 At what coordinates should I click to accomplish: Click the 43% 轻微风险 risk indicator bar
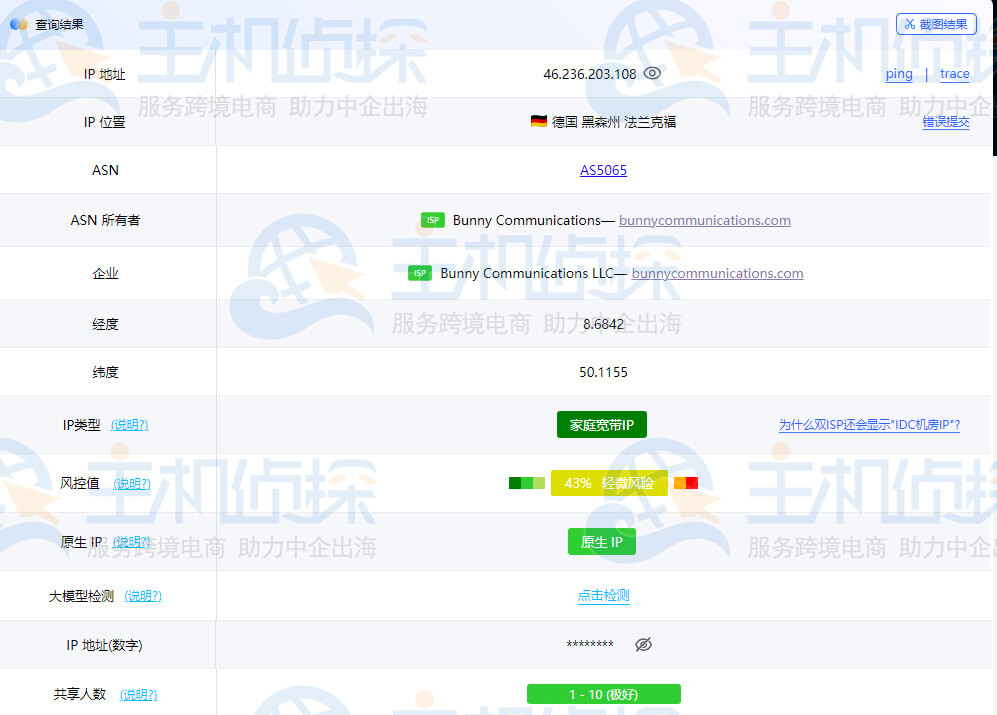pyautogui.click(x=609, y=482)
